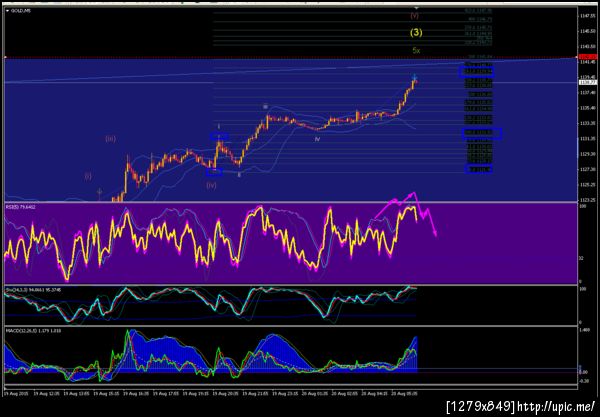Image resolution: width=600 pixels, height=417 pixels.
Task: Select the small iv wave label
Action: [x=317, y=139]
